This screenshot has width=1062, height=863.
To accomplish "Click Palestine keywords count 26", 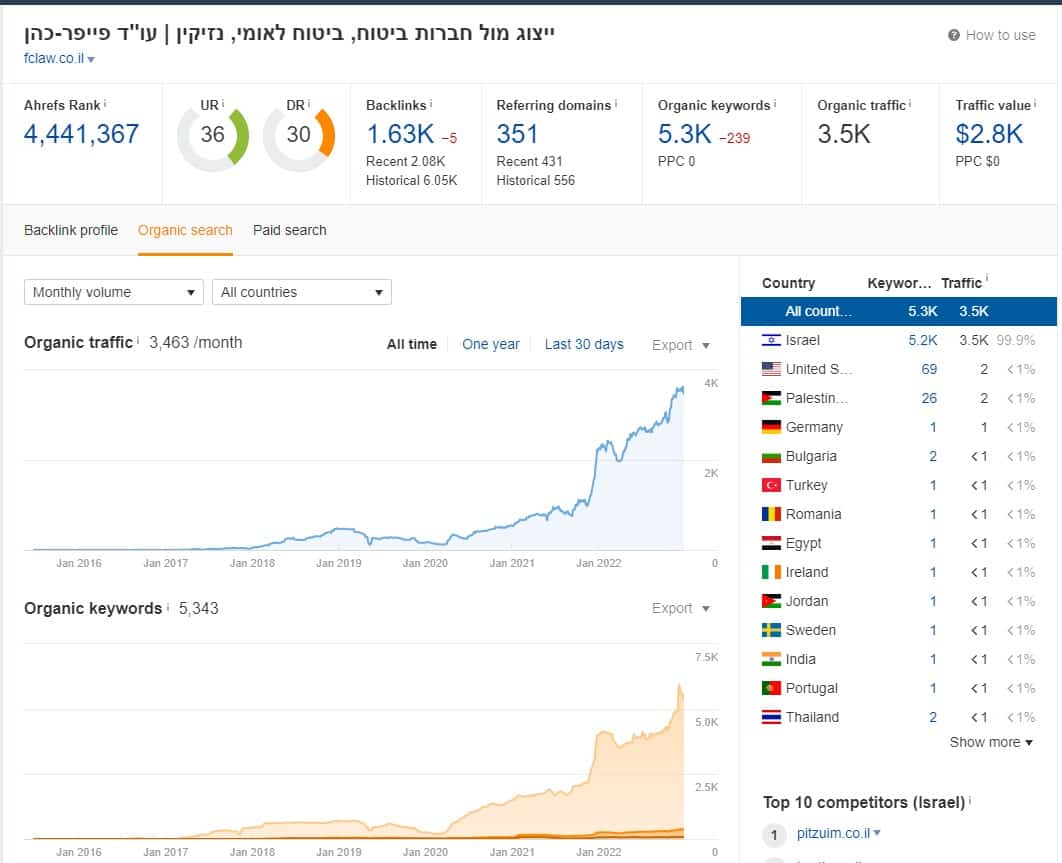I will (x=929, y=398).
